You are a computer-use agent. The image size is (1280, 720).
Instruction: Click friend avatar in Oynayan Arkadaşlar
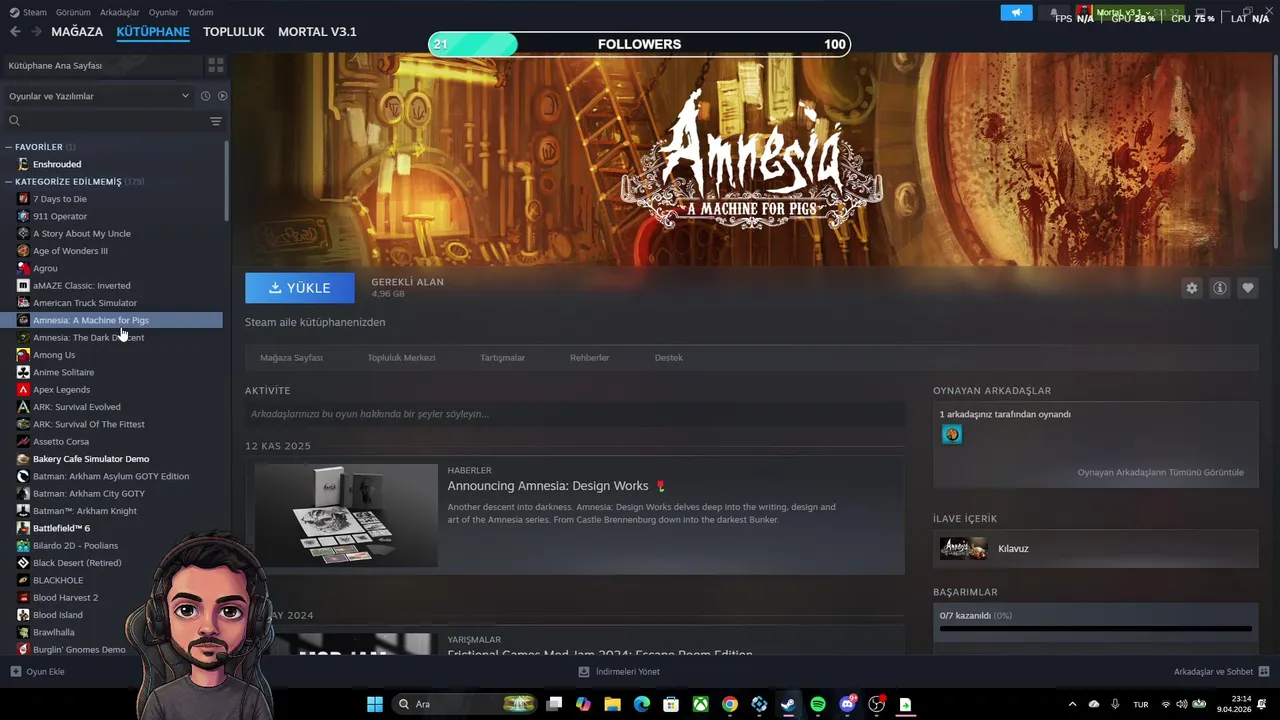pos(952,434)
